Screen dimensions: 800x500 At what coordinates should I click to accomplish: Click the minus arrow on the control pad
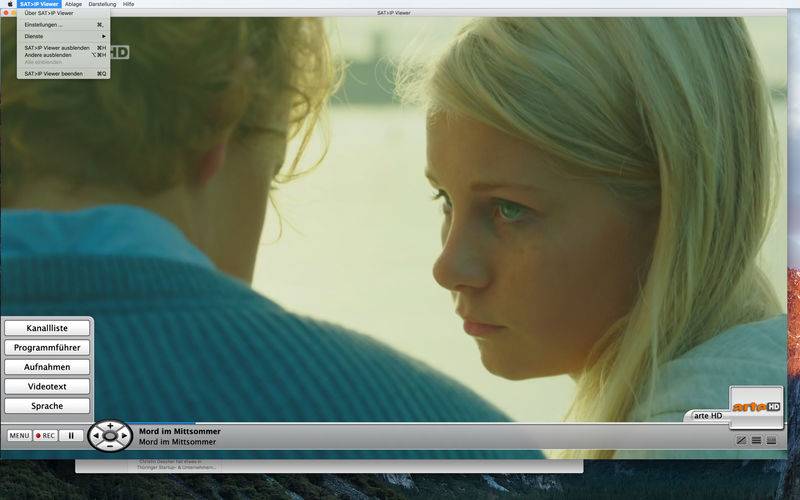click(x=110, y=446)
